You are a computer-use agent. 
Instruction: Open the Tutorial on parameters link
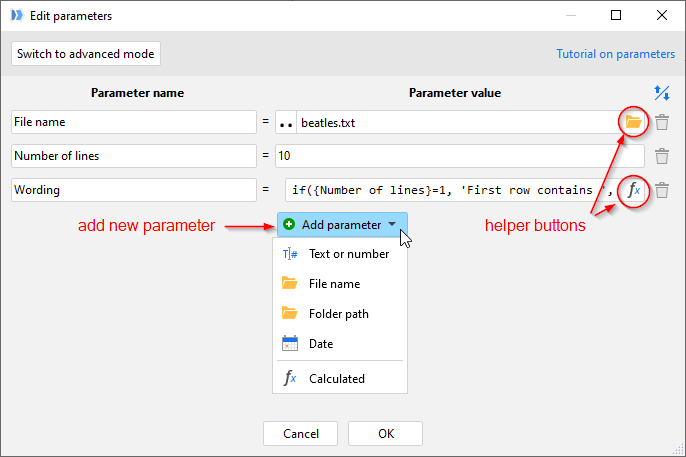(615, 54)
